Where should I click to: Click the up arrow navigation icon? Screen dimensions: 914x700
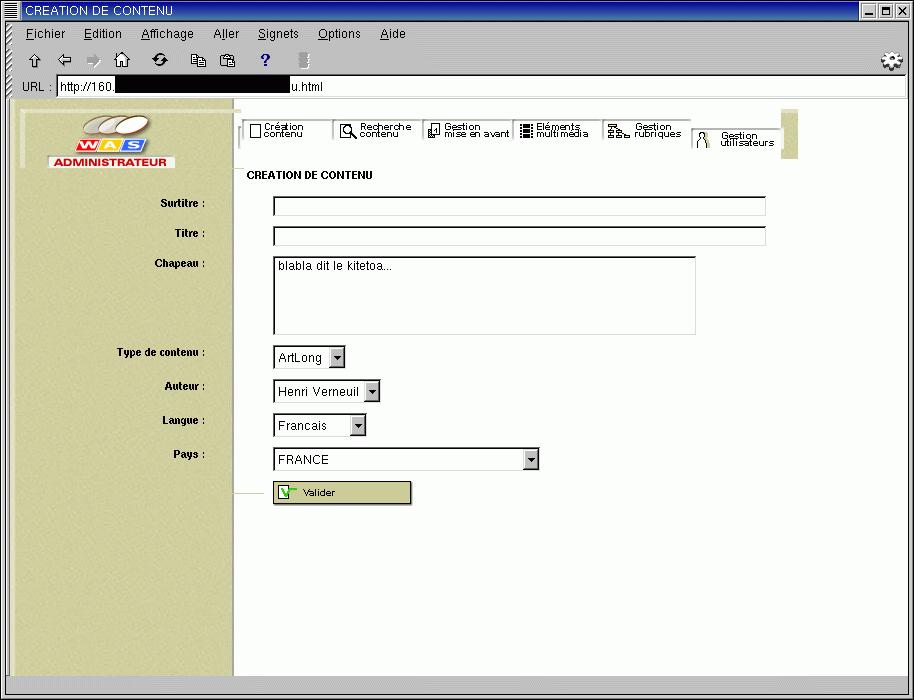[35, 61]
